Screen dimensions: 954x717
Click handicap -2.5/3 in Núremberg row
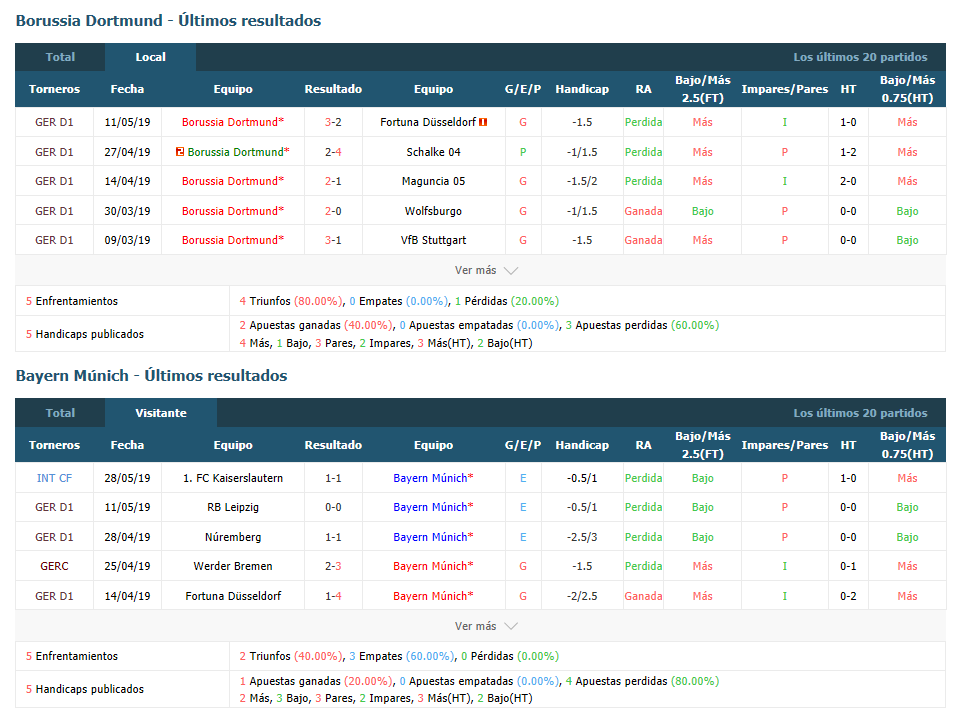(582, 537)
